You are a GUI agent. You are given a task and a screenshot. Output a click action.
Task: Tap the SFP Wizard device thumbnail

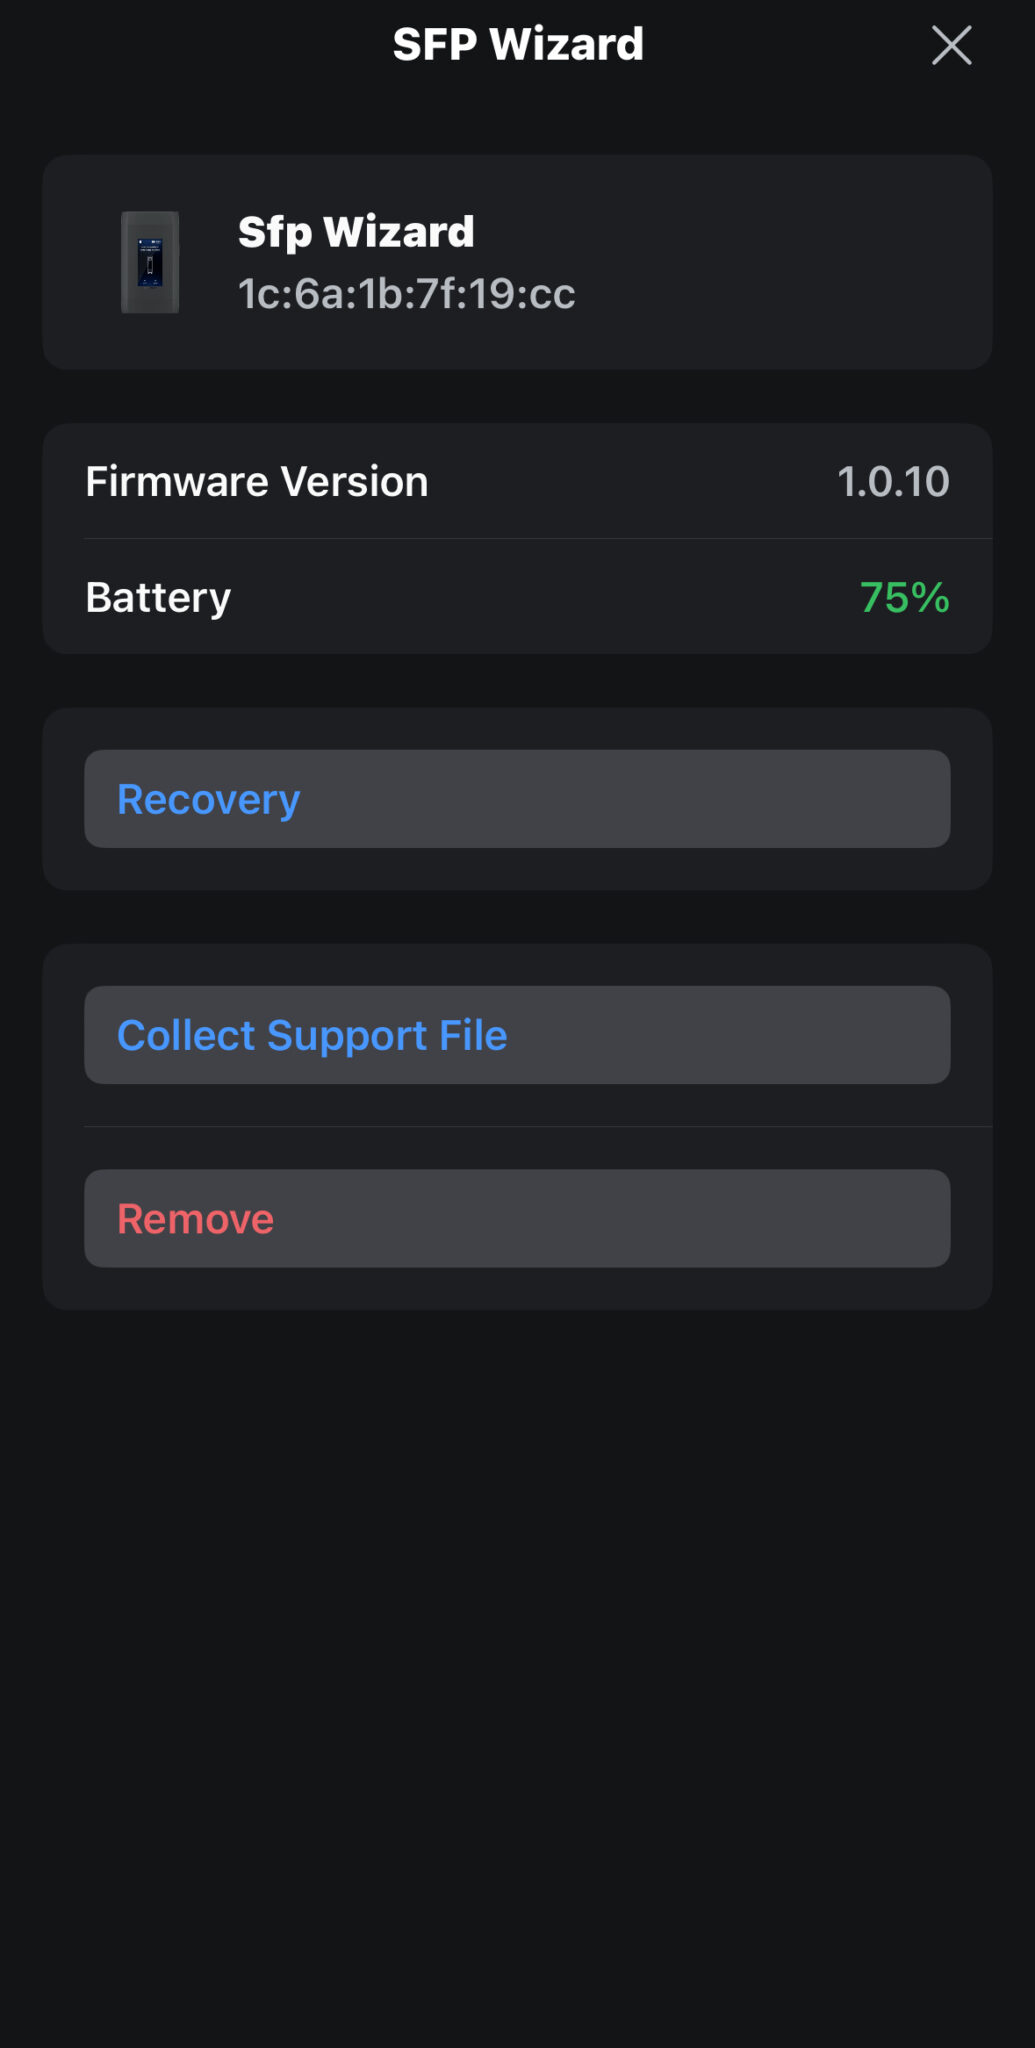coord(150,262)
